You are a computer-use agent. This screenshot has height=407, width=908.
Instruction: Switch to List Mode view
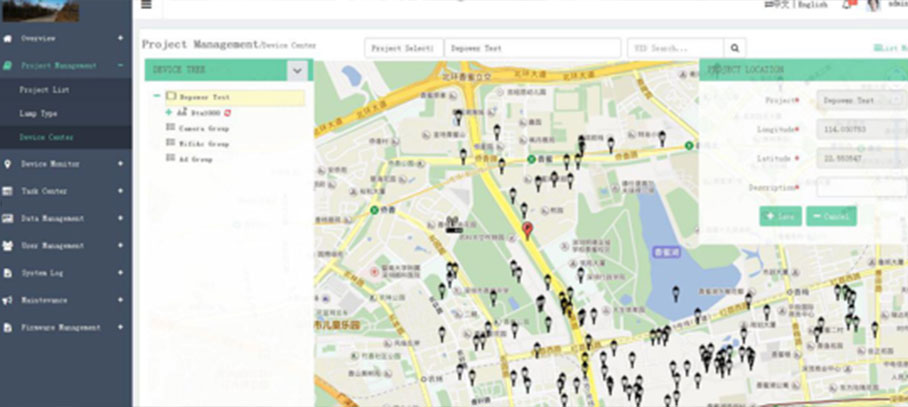891,48
